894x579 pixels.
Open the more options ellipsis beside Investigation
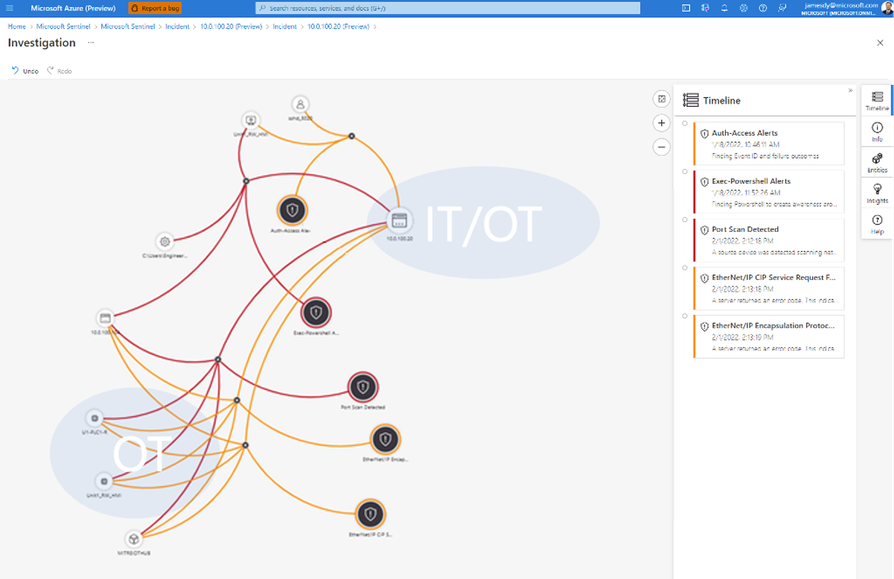pos(91,43)
